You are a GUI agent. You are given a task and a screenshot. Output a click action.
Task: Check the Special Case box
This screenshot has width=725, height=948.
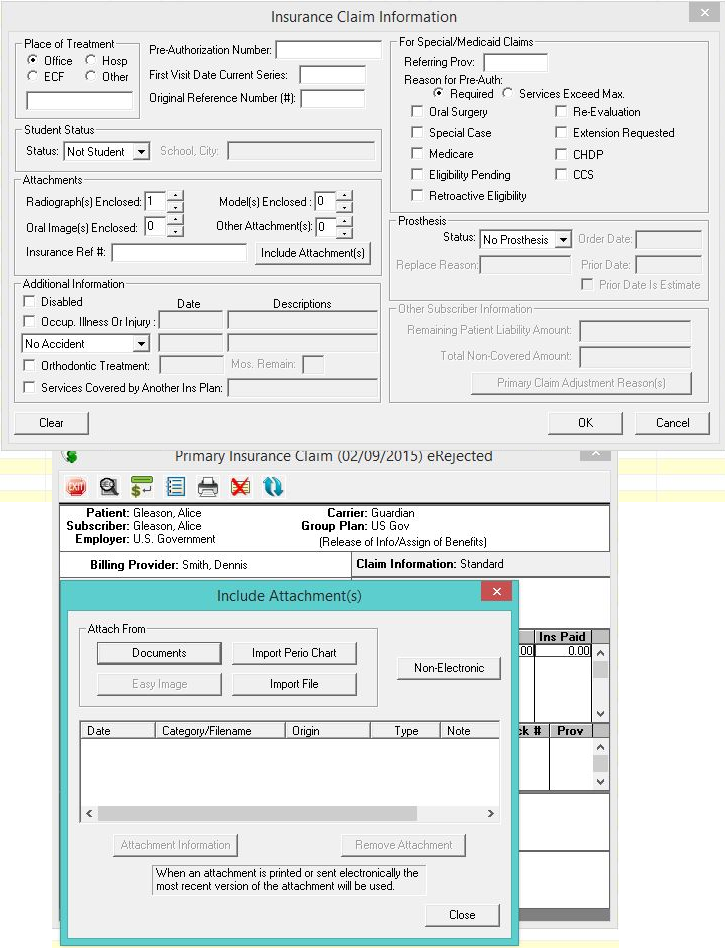[x=417, y=132]
